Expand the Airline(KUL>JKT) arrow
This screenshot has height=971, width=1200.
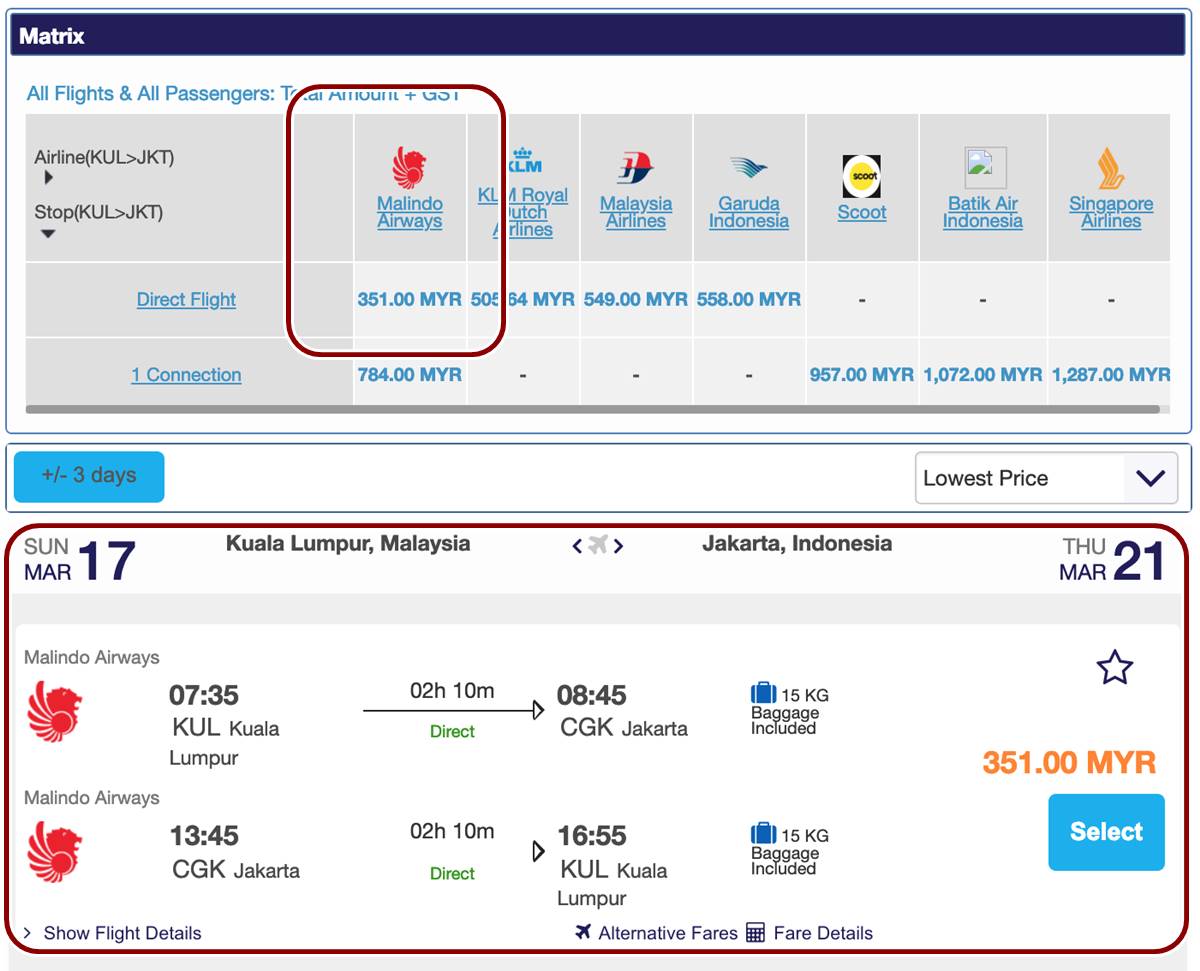[48, 178]
